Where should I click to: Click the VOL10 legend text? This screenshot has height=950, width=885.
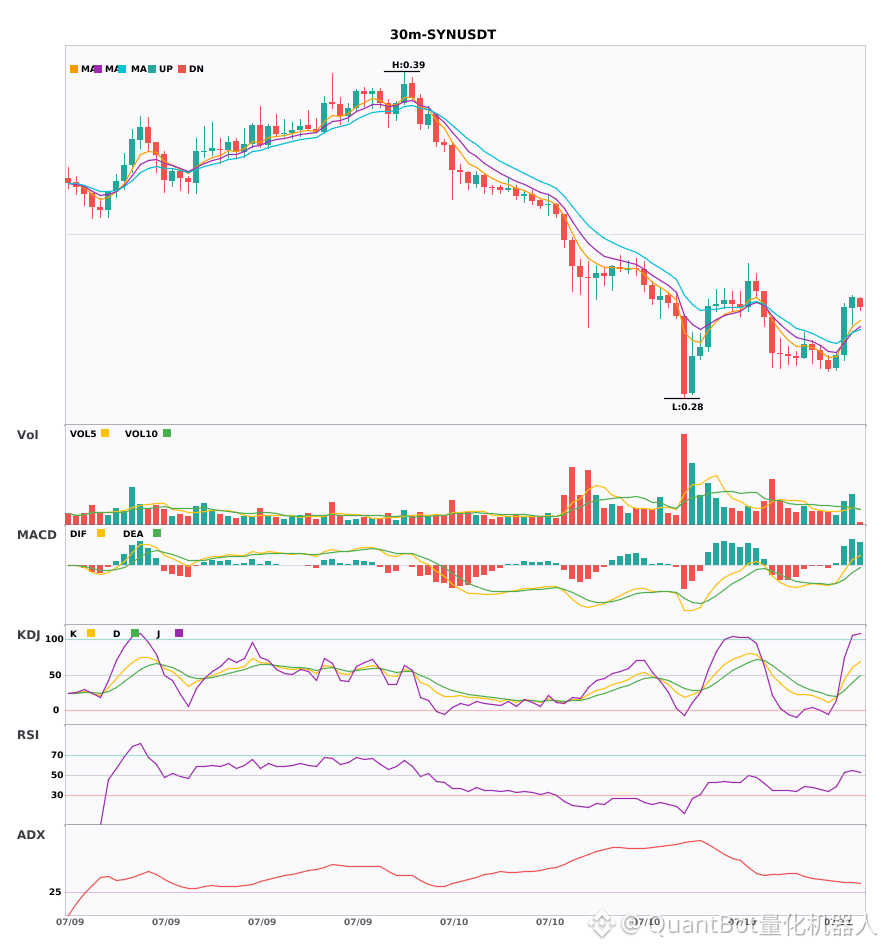click(141, 434)
